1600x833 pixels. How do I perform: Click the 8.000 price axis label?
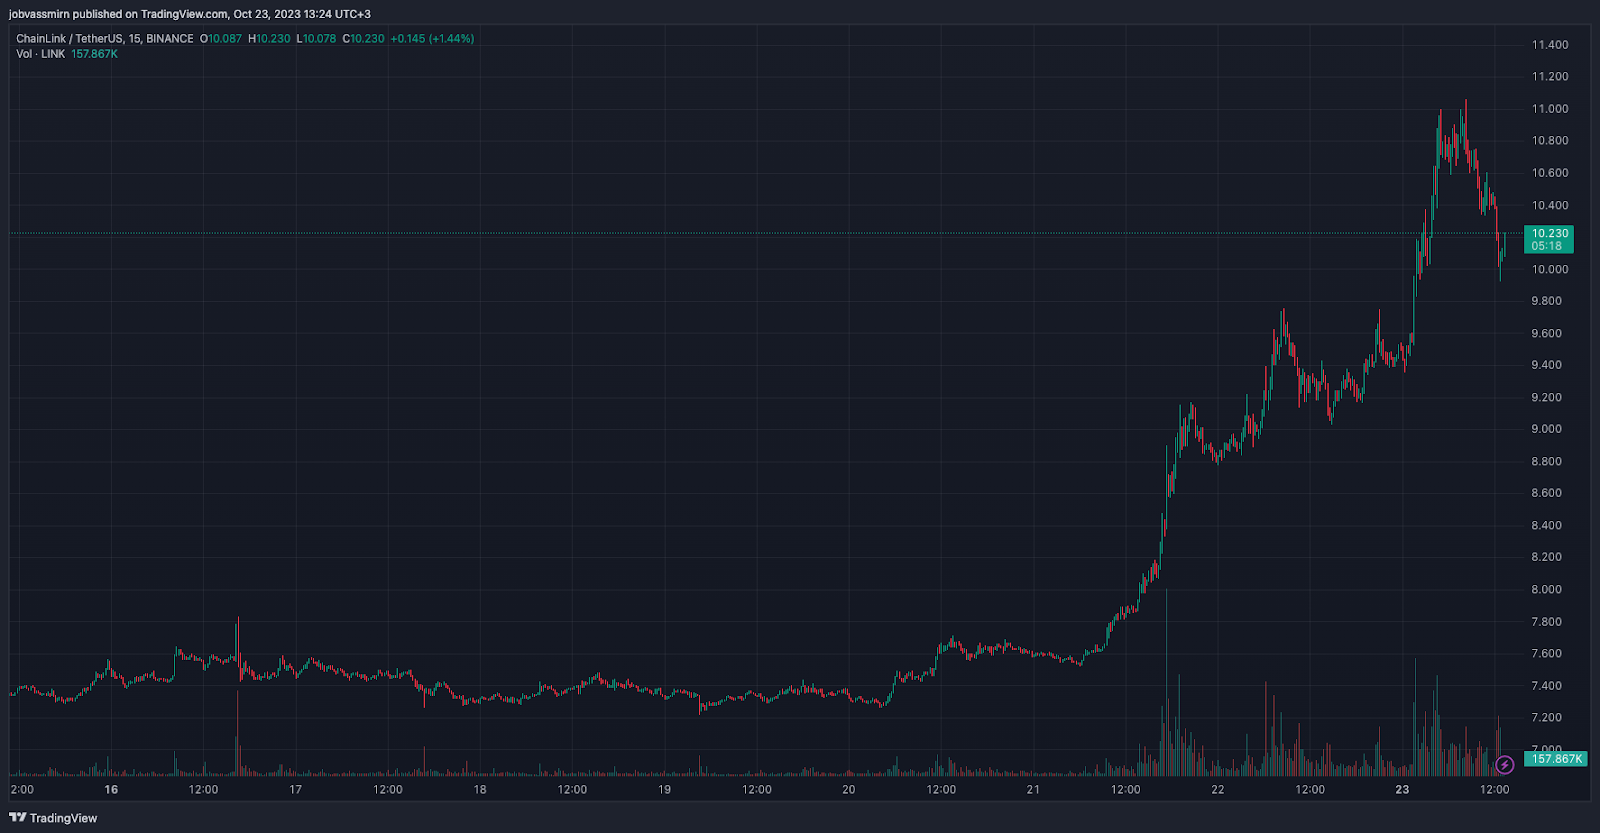click(x=1547, y=589)
